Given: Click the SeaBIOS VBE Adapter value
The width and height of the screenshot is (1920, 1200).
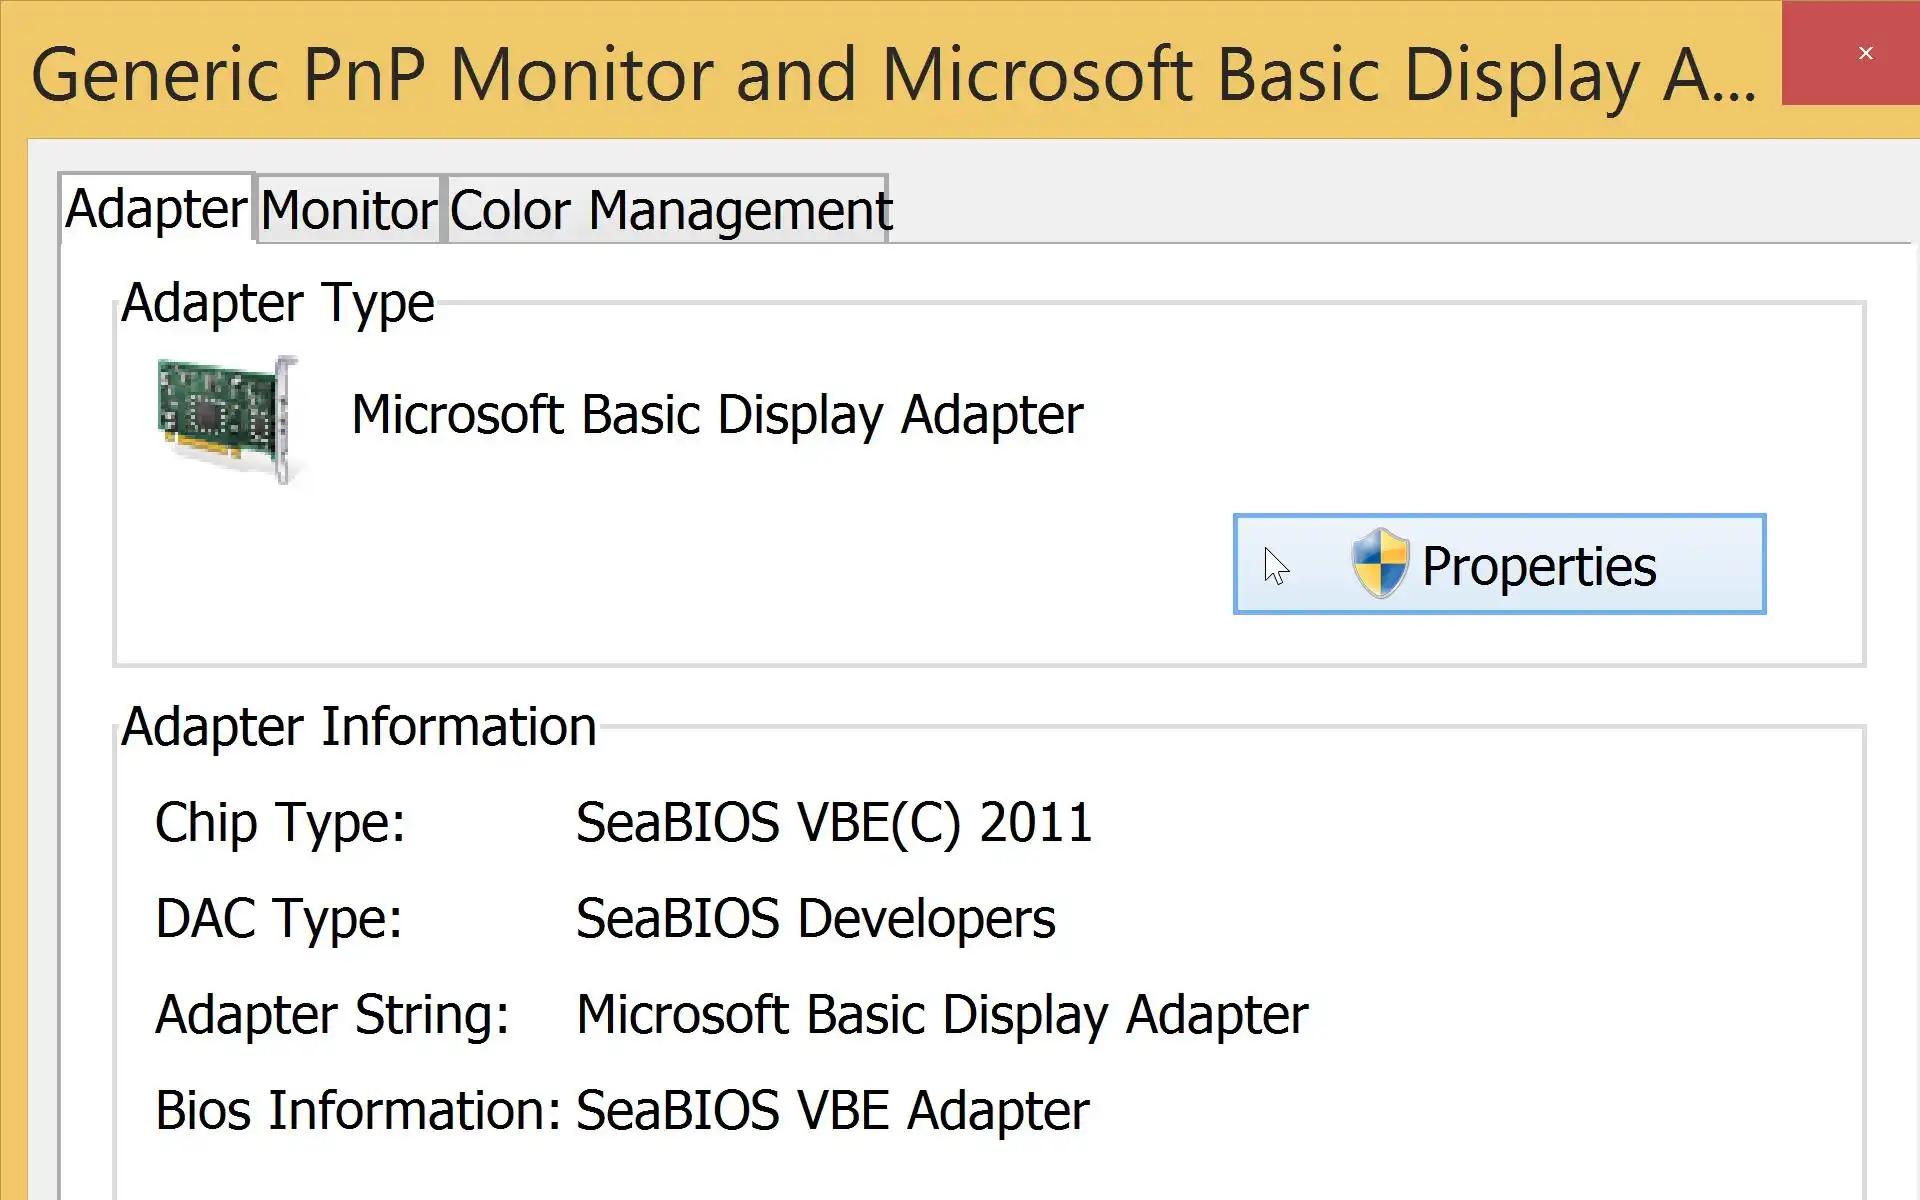Looking at the screenshot, I should pos(832,1111).
